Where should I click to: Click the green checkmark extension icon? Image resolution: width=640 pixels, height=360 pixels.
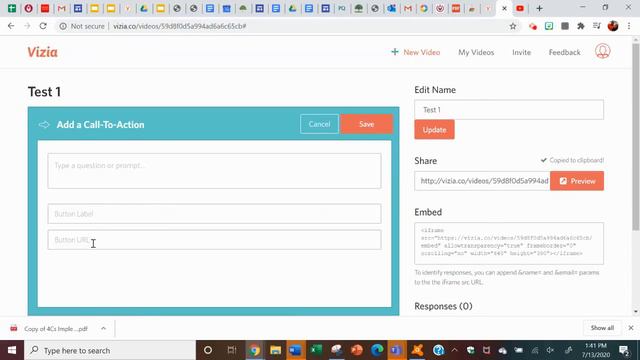pyautogui.click(x=549, y=26)
